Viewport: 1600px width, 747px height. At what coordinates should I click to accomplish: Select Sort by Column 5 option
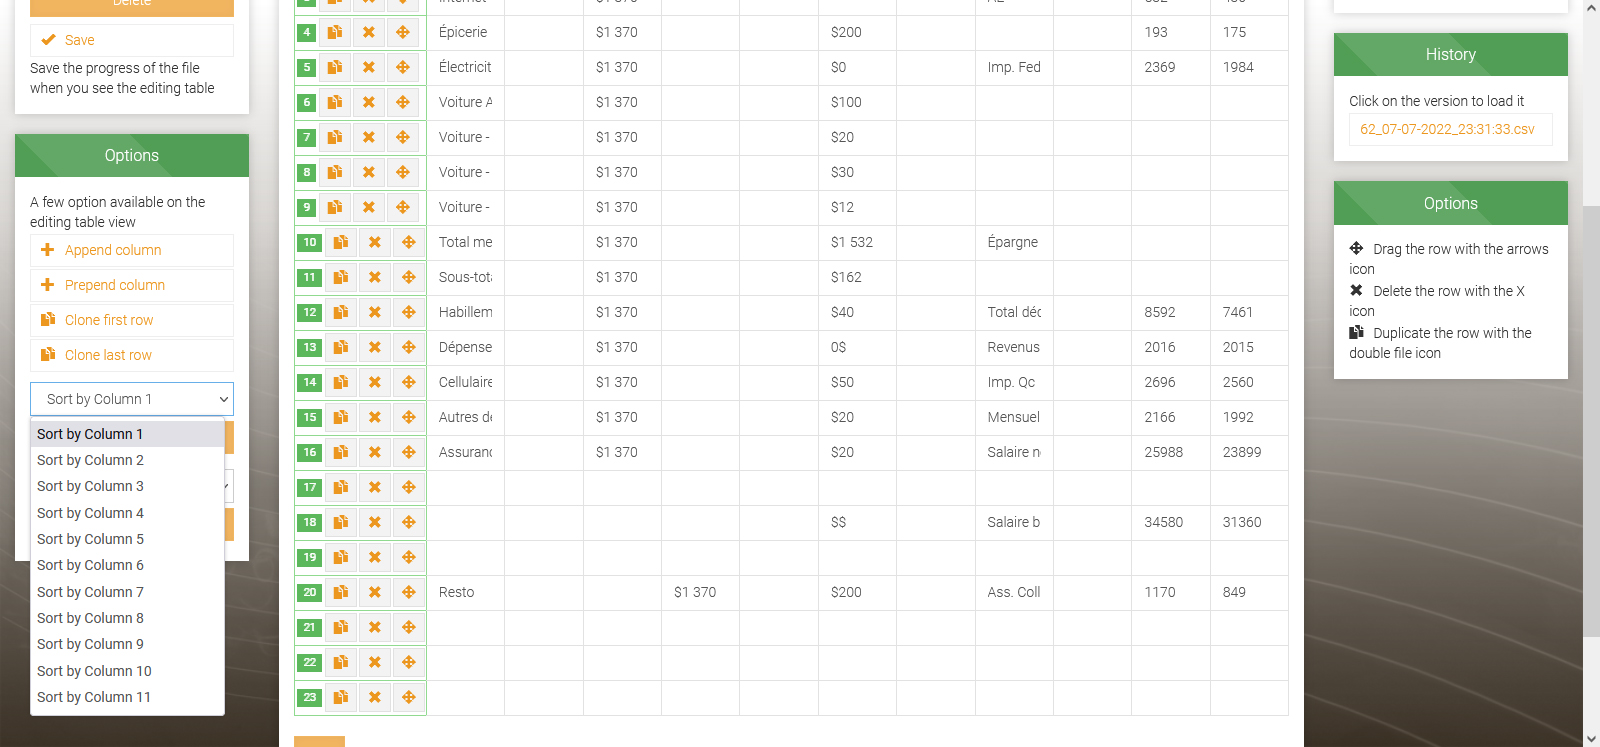coord(91,539)
